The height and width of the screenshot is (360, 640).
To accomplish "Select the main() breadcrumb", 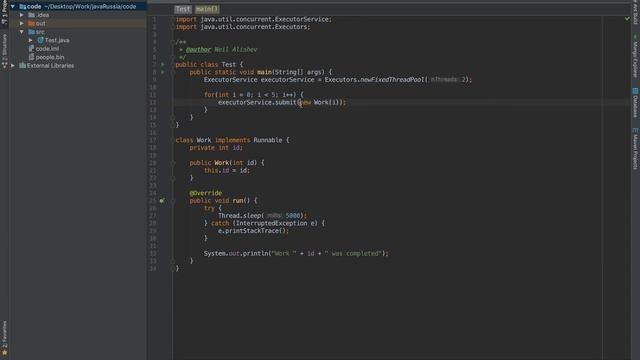I will 207,9.
